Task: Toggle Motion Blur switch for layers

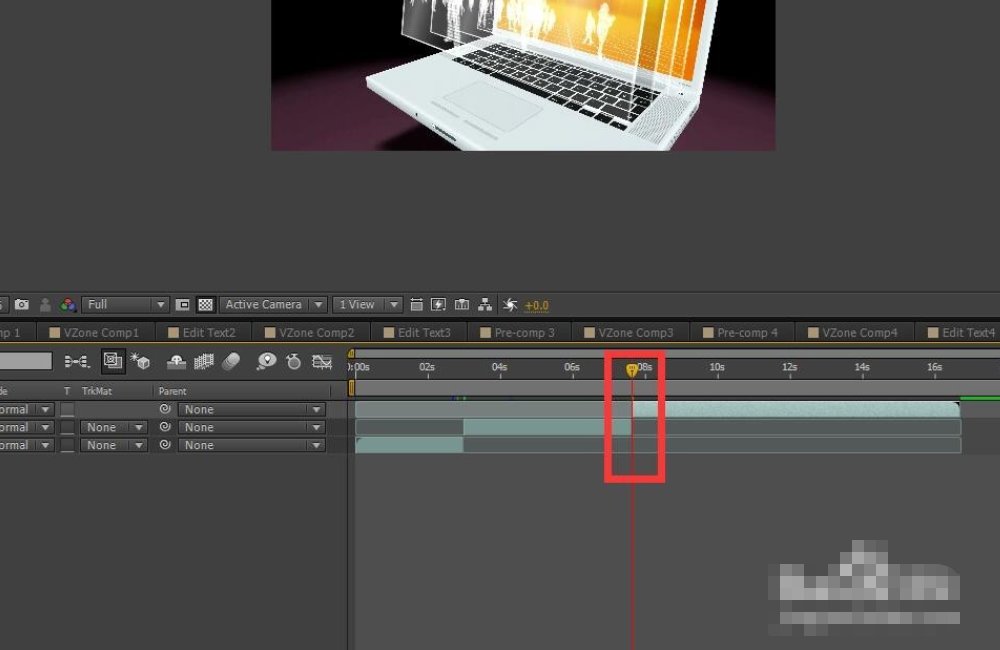Action: click(x=231, y=362)
